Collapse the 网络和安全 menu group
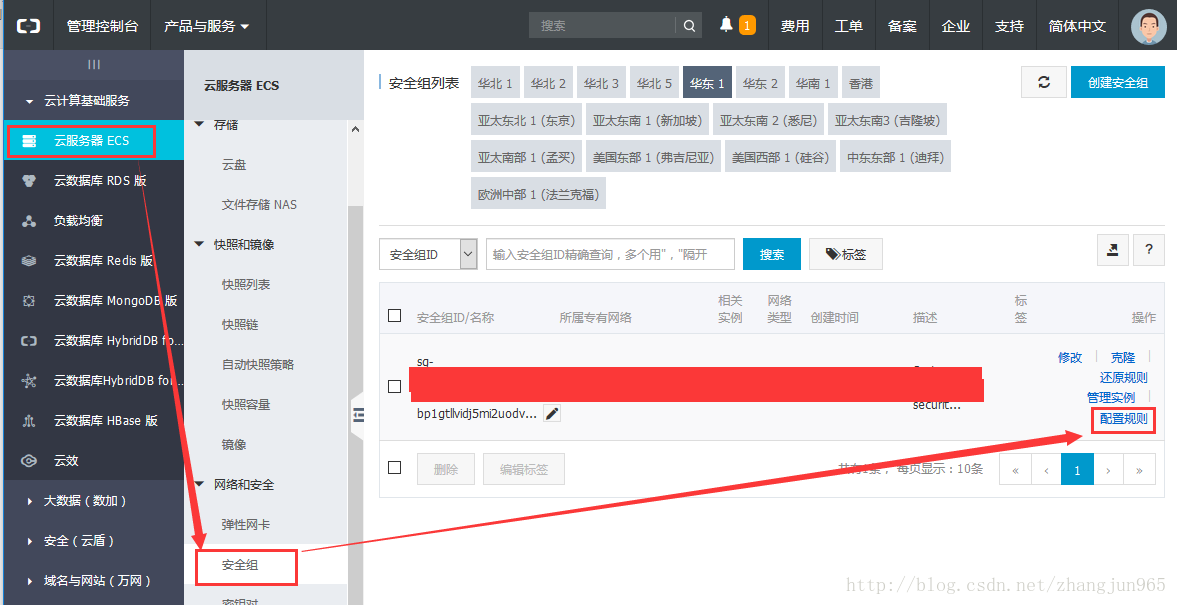This screenshot has height=605, width=1177. click(199, 484)
